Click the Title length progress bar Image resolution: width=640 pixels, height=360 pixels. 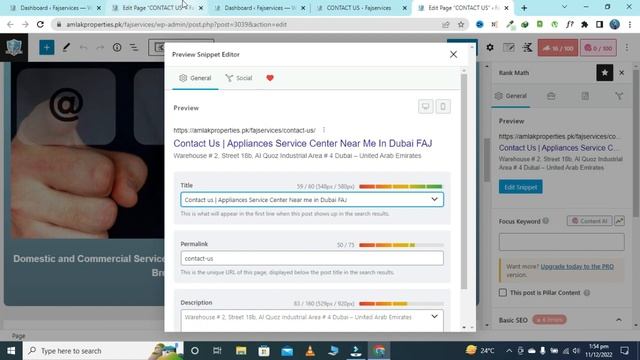click(401, 187)
